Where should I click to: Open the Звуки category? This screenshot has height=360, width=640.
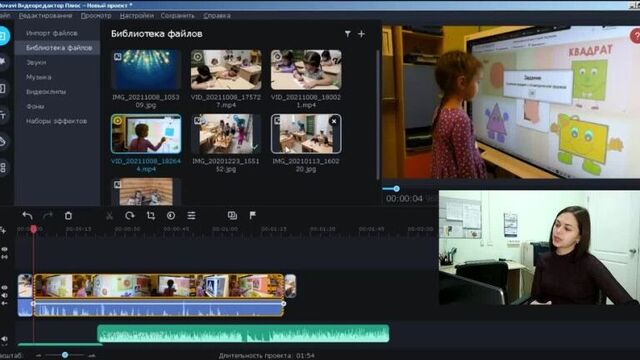(x=36, y=62)
